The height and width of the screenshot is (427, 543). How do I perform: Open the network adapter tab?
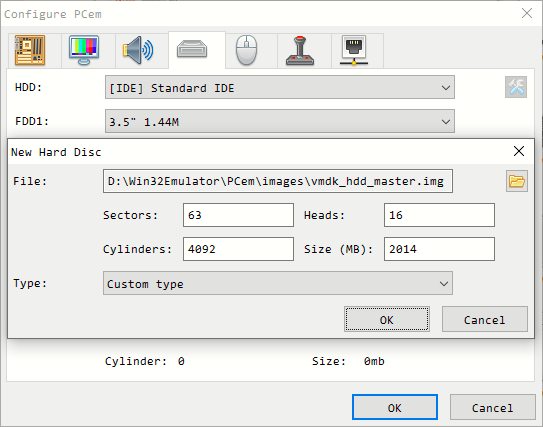coord(354,50)
